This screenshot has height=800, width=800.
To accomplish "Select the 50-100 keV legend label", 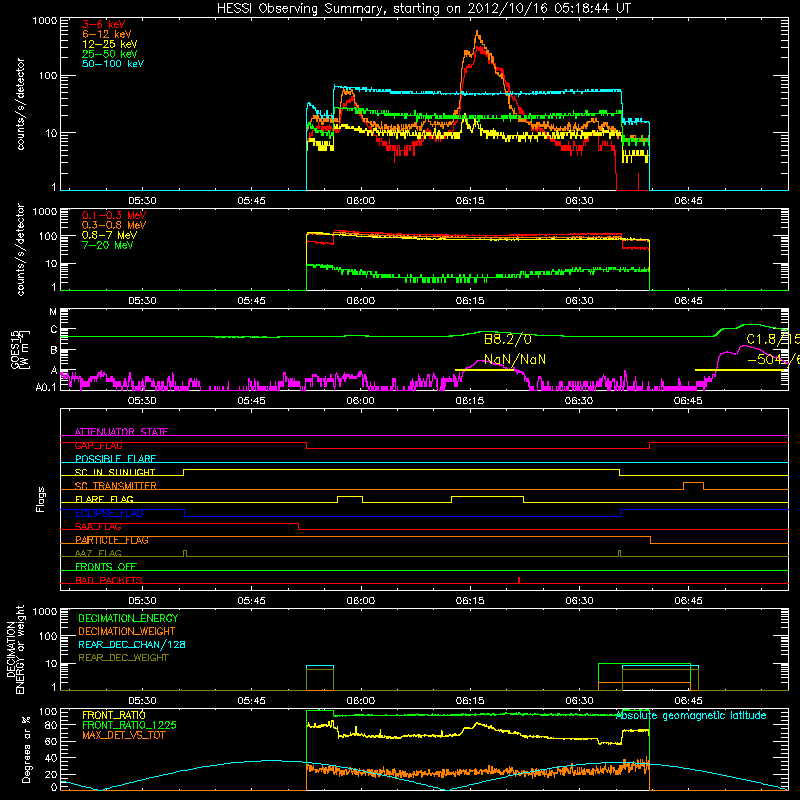I will [x=113, y=64].
